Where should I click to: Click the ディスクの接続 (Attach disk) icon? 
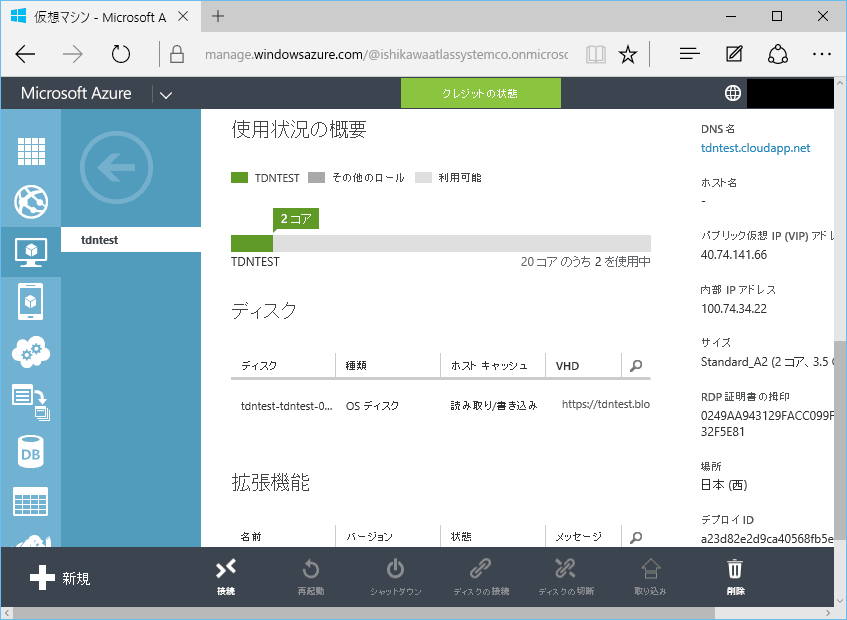480,569
